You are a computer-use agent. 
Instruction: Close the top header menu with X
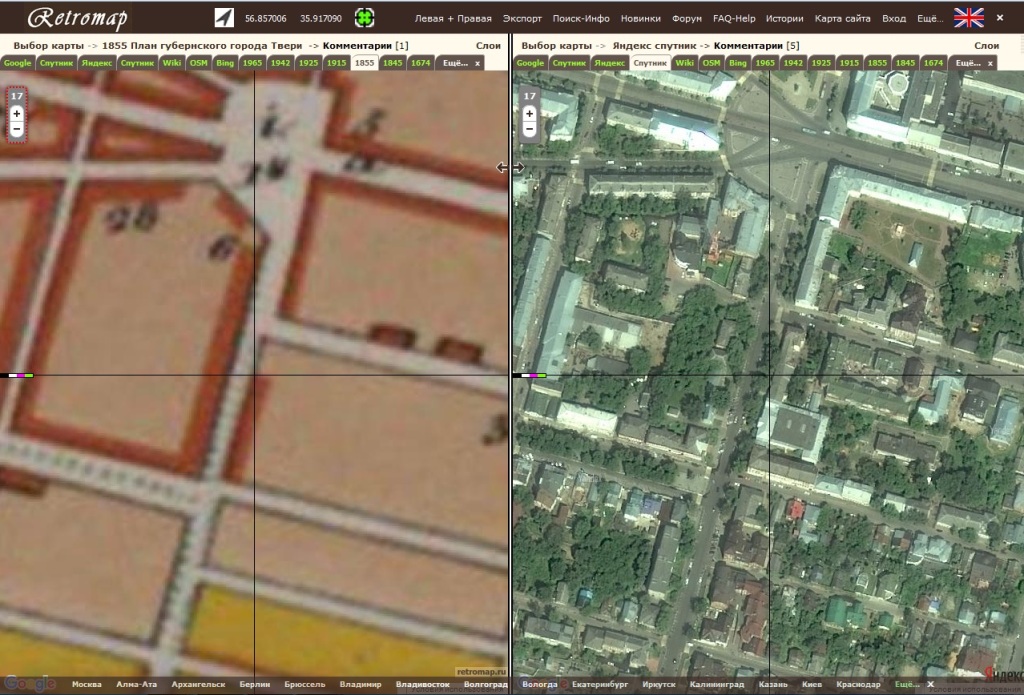pyautogui.click(x=1000, y=18)
